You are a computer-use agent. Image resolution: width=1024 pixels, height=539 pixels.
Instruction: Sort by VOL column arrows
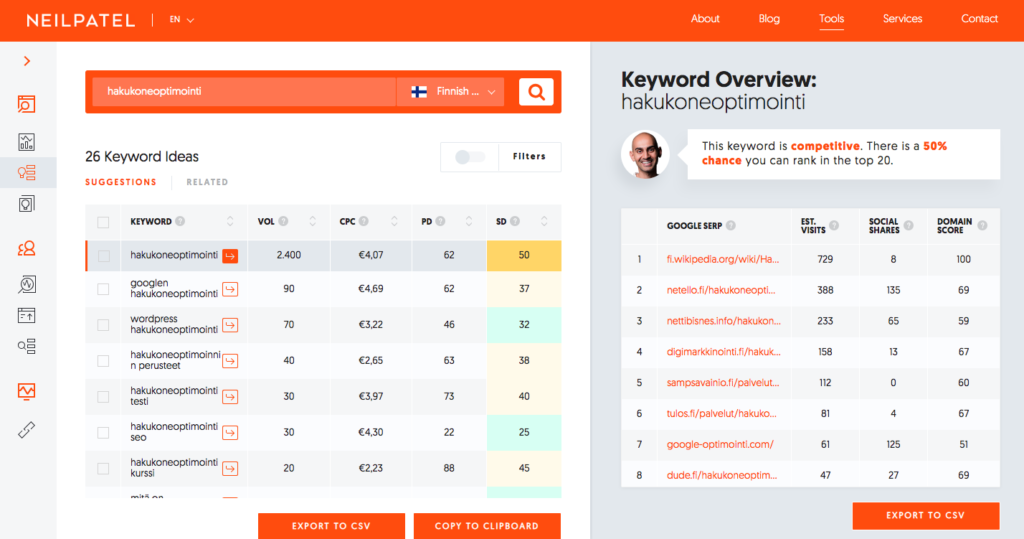(312, 221)
